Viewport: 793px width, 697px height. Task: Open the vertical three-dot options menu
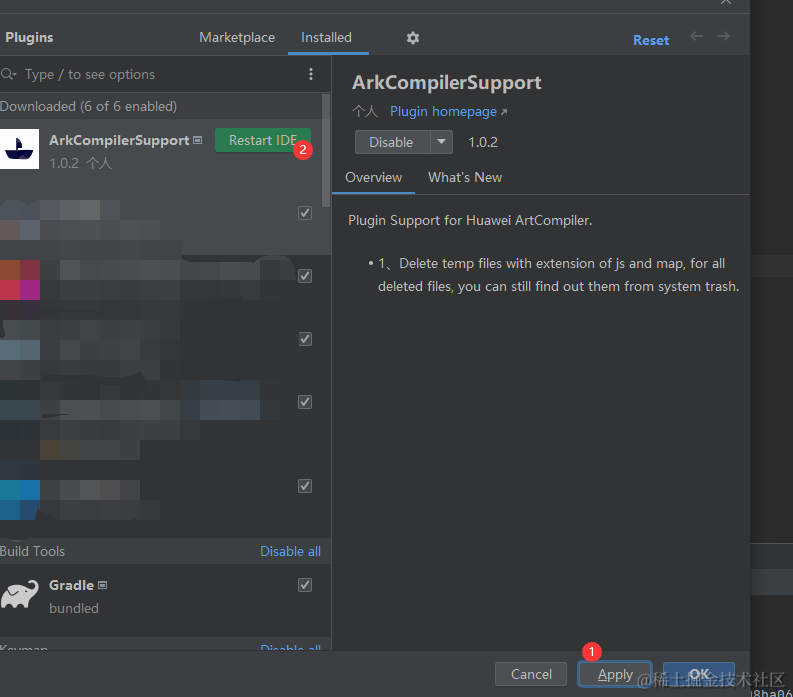(x=311, y=74)
